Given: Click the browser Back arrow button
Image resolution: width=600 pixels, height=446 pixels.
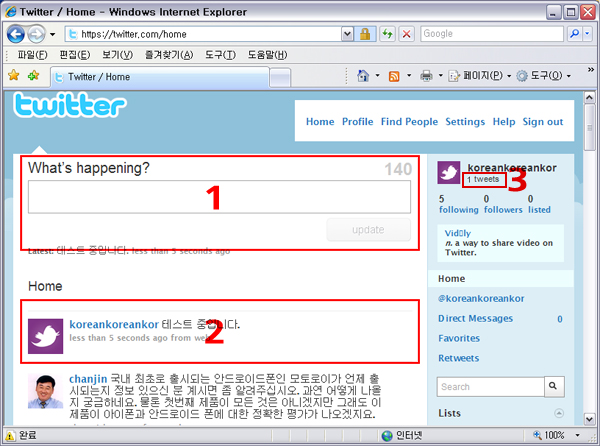Looking at the screenshot, I should 16,34.
